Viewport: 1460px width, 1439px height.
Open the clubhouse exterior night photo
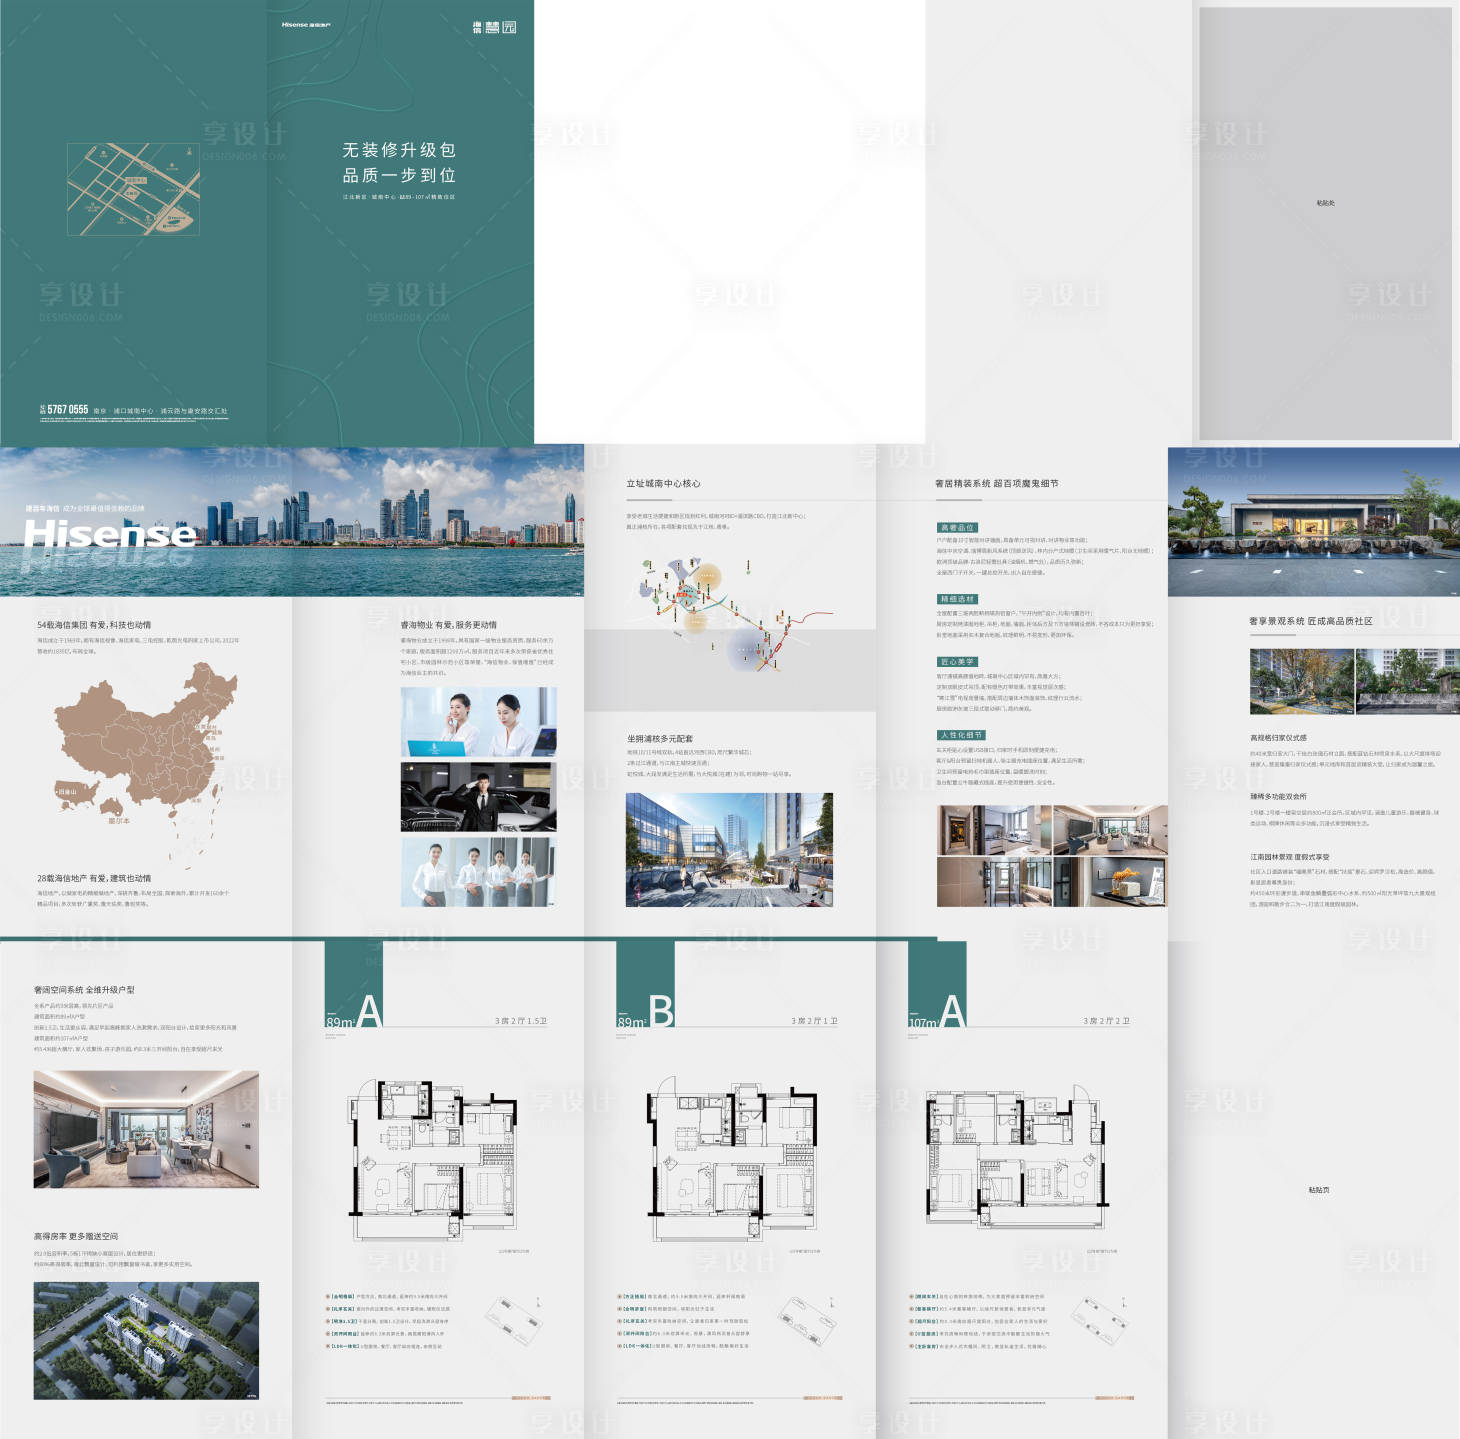click(x=1314, y=522)
